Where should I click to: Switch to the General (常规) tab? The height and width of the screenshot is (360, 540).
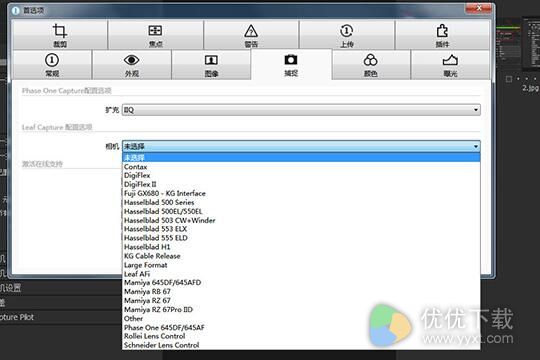[52, 65]
